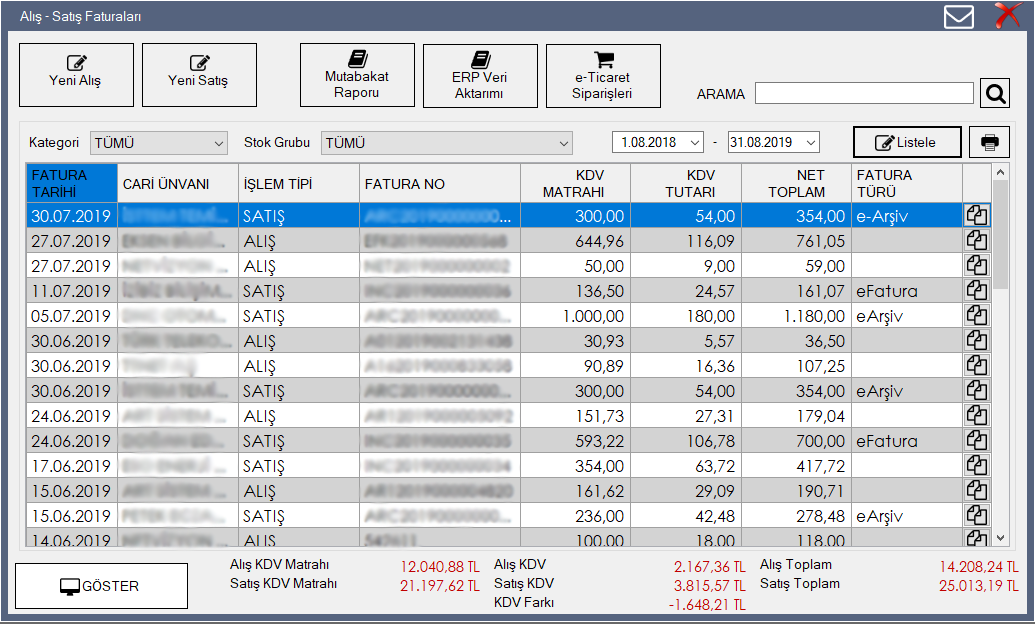Image resolution: width=1035 pixels, height=624 pixels.
Task: Select date cell 05.07.2019
Action: click(71, 316)
